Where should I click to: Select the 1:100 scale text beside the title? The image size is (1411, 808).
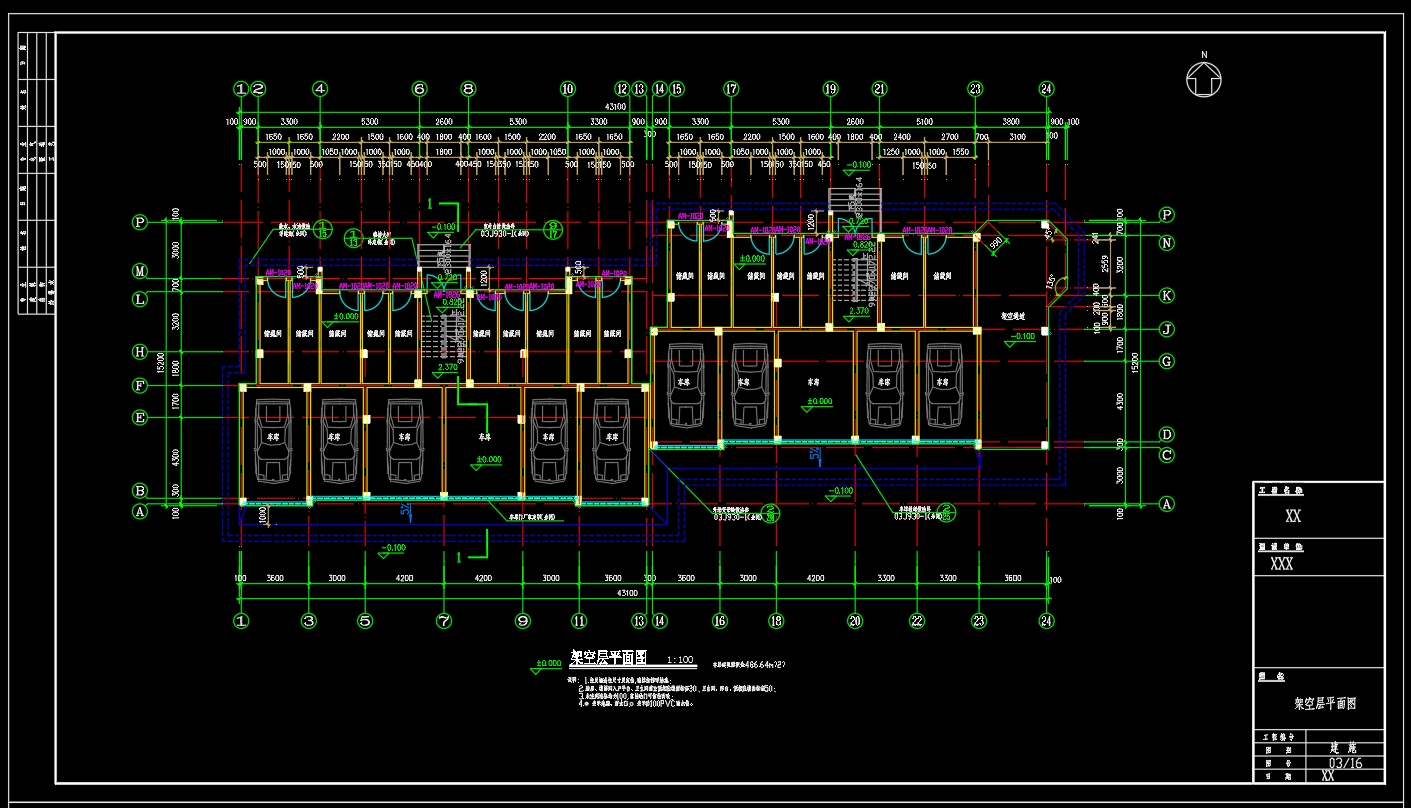point(680,661)
